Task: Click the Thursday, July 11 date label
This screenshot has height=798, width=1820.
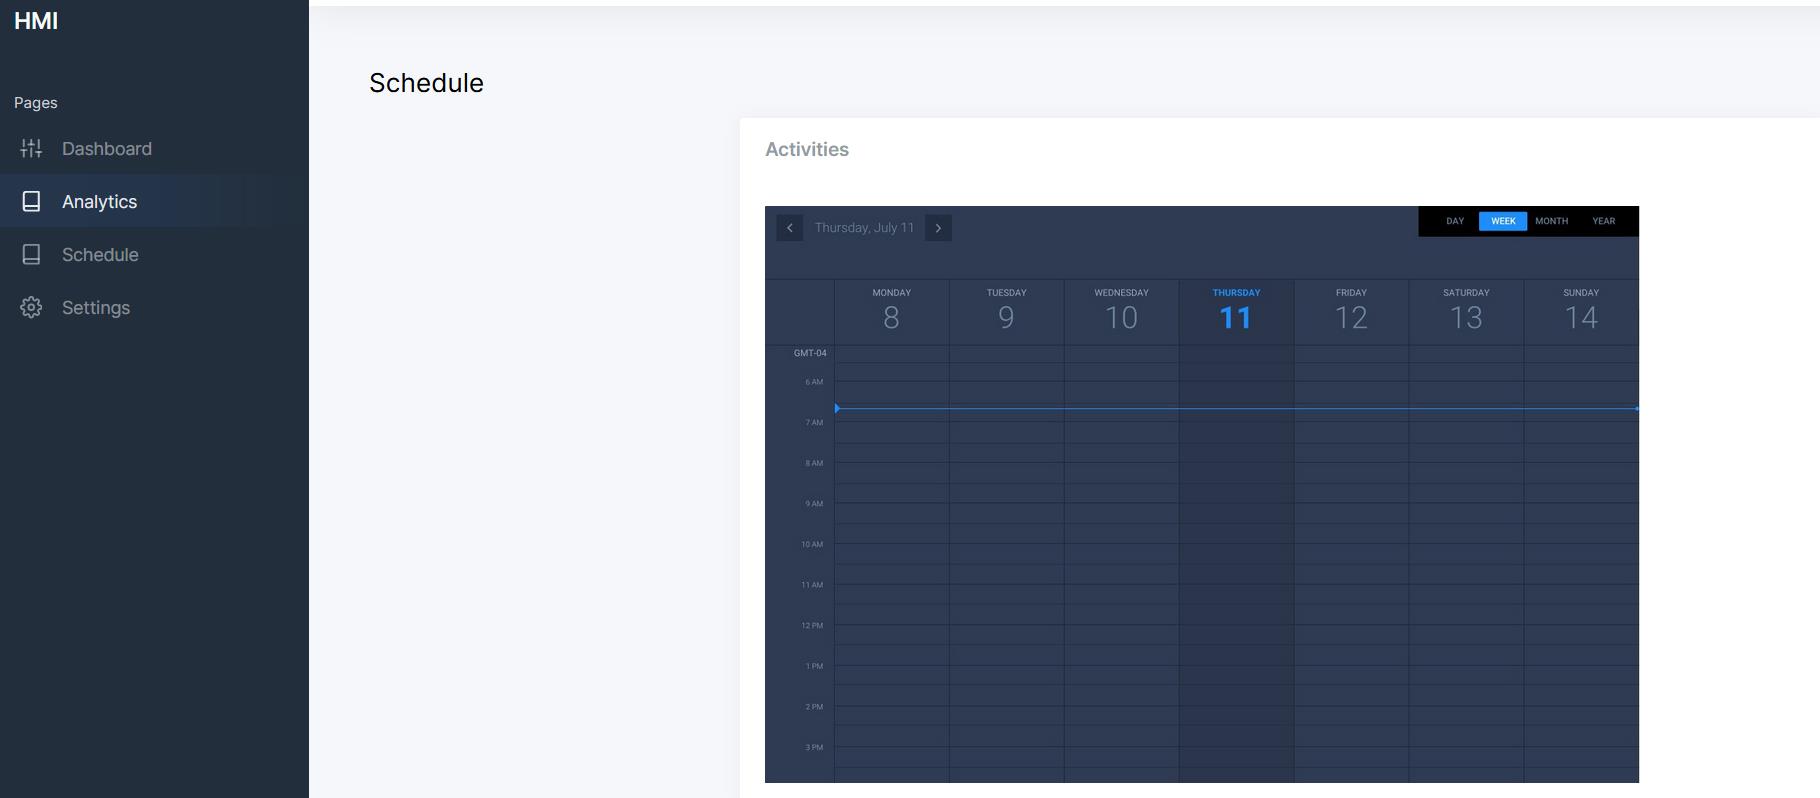Action: [864, 228]
